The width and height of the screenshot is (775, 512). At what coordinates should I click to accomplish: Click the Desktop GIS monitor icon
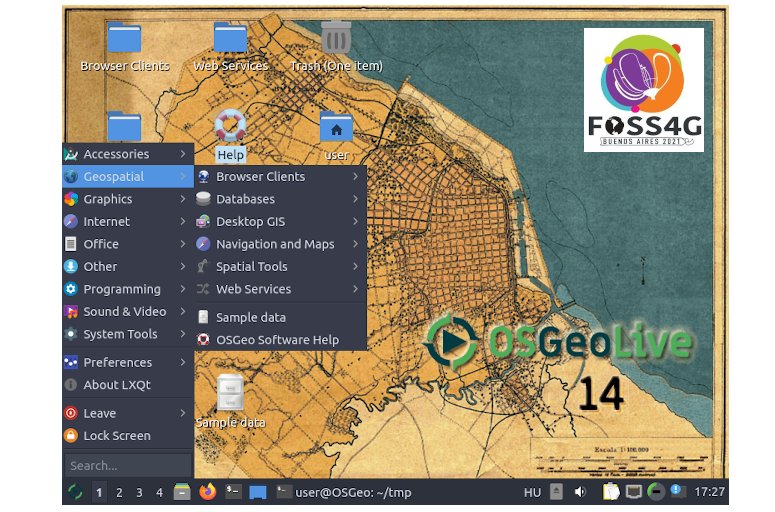[x=203, y=221]
